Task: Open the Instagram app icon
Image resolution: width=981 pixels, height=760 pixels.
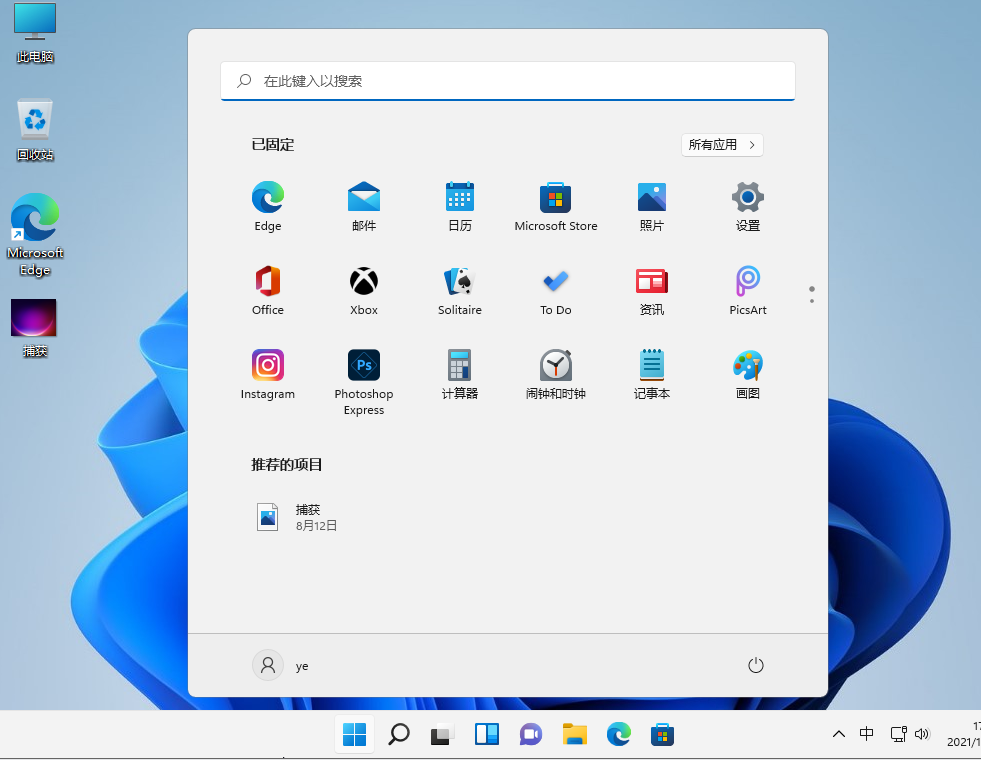Action: (x=268, y=366)
